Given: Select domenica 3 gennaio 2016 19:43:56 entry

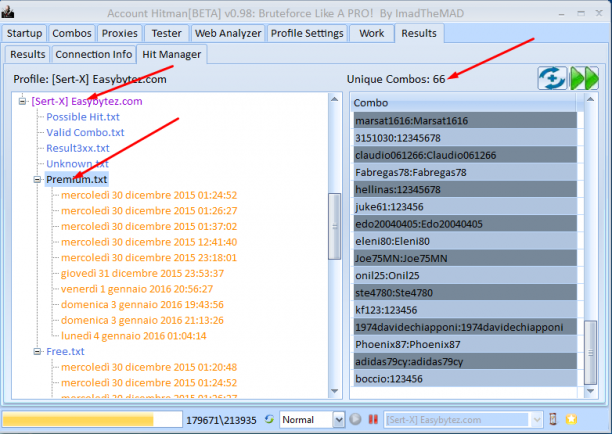Looking at the screenshot, I should 142,304.
